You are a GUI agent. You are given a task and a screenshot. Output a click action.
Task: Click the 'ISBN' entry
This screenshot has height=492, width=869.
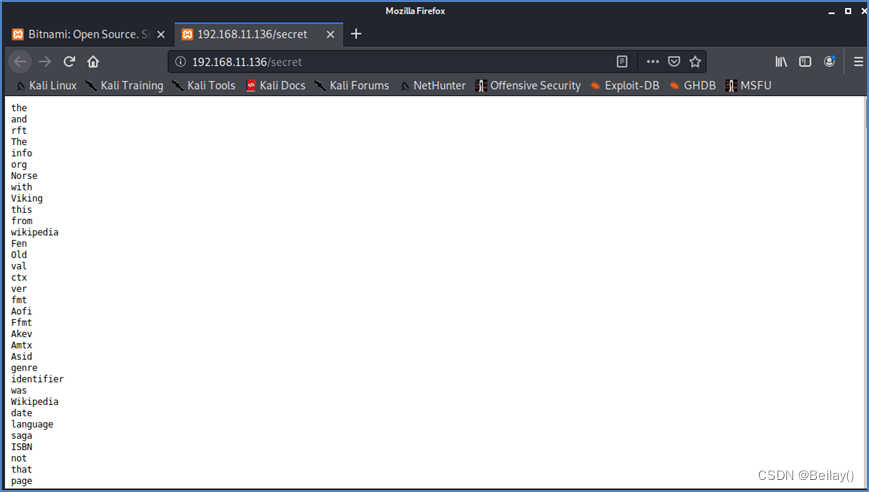(x=22, y=447)
